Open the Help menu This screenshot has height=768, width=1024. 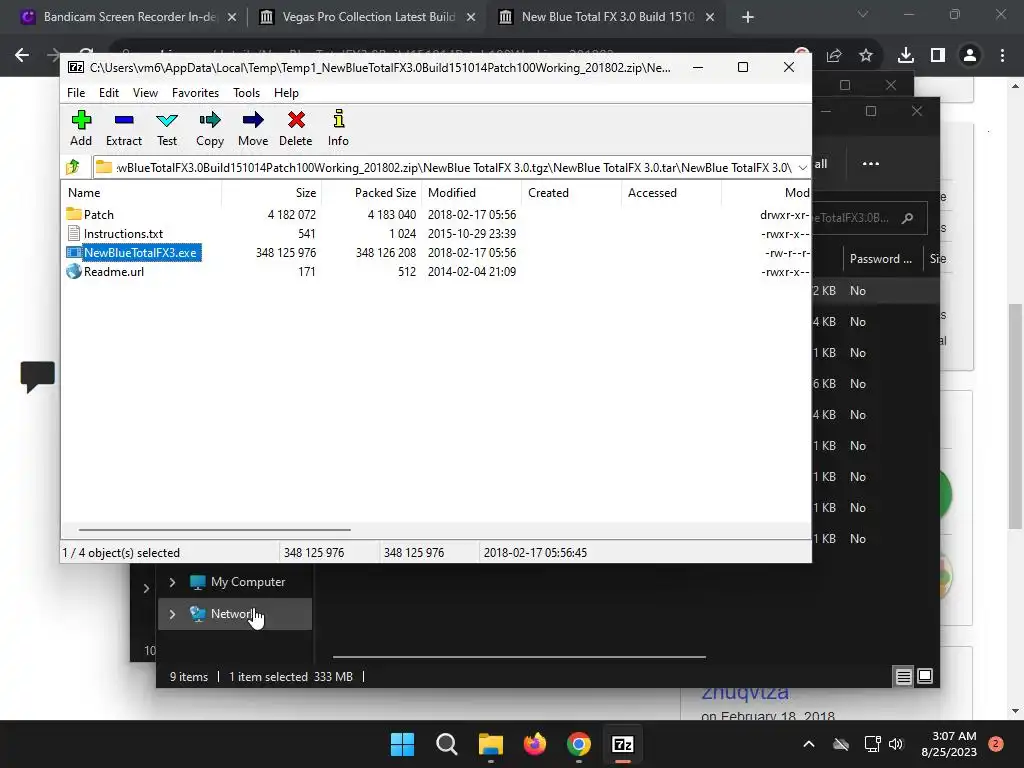286,93
